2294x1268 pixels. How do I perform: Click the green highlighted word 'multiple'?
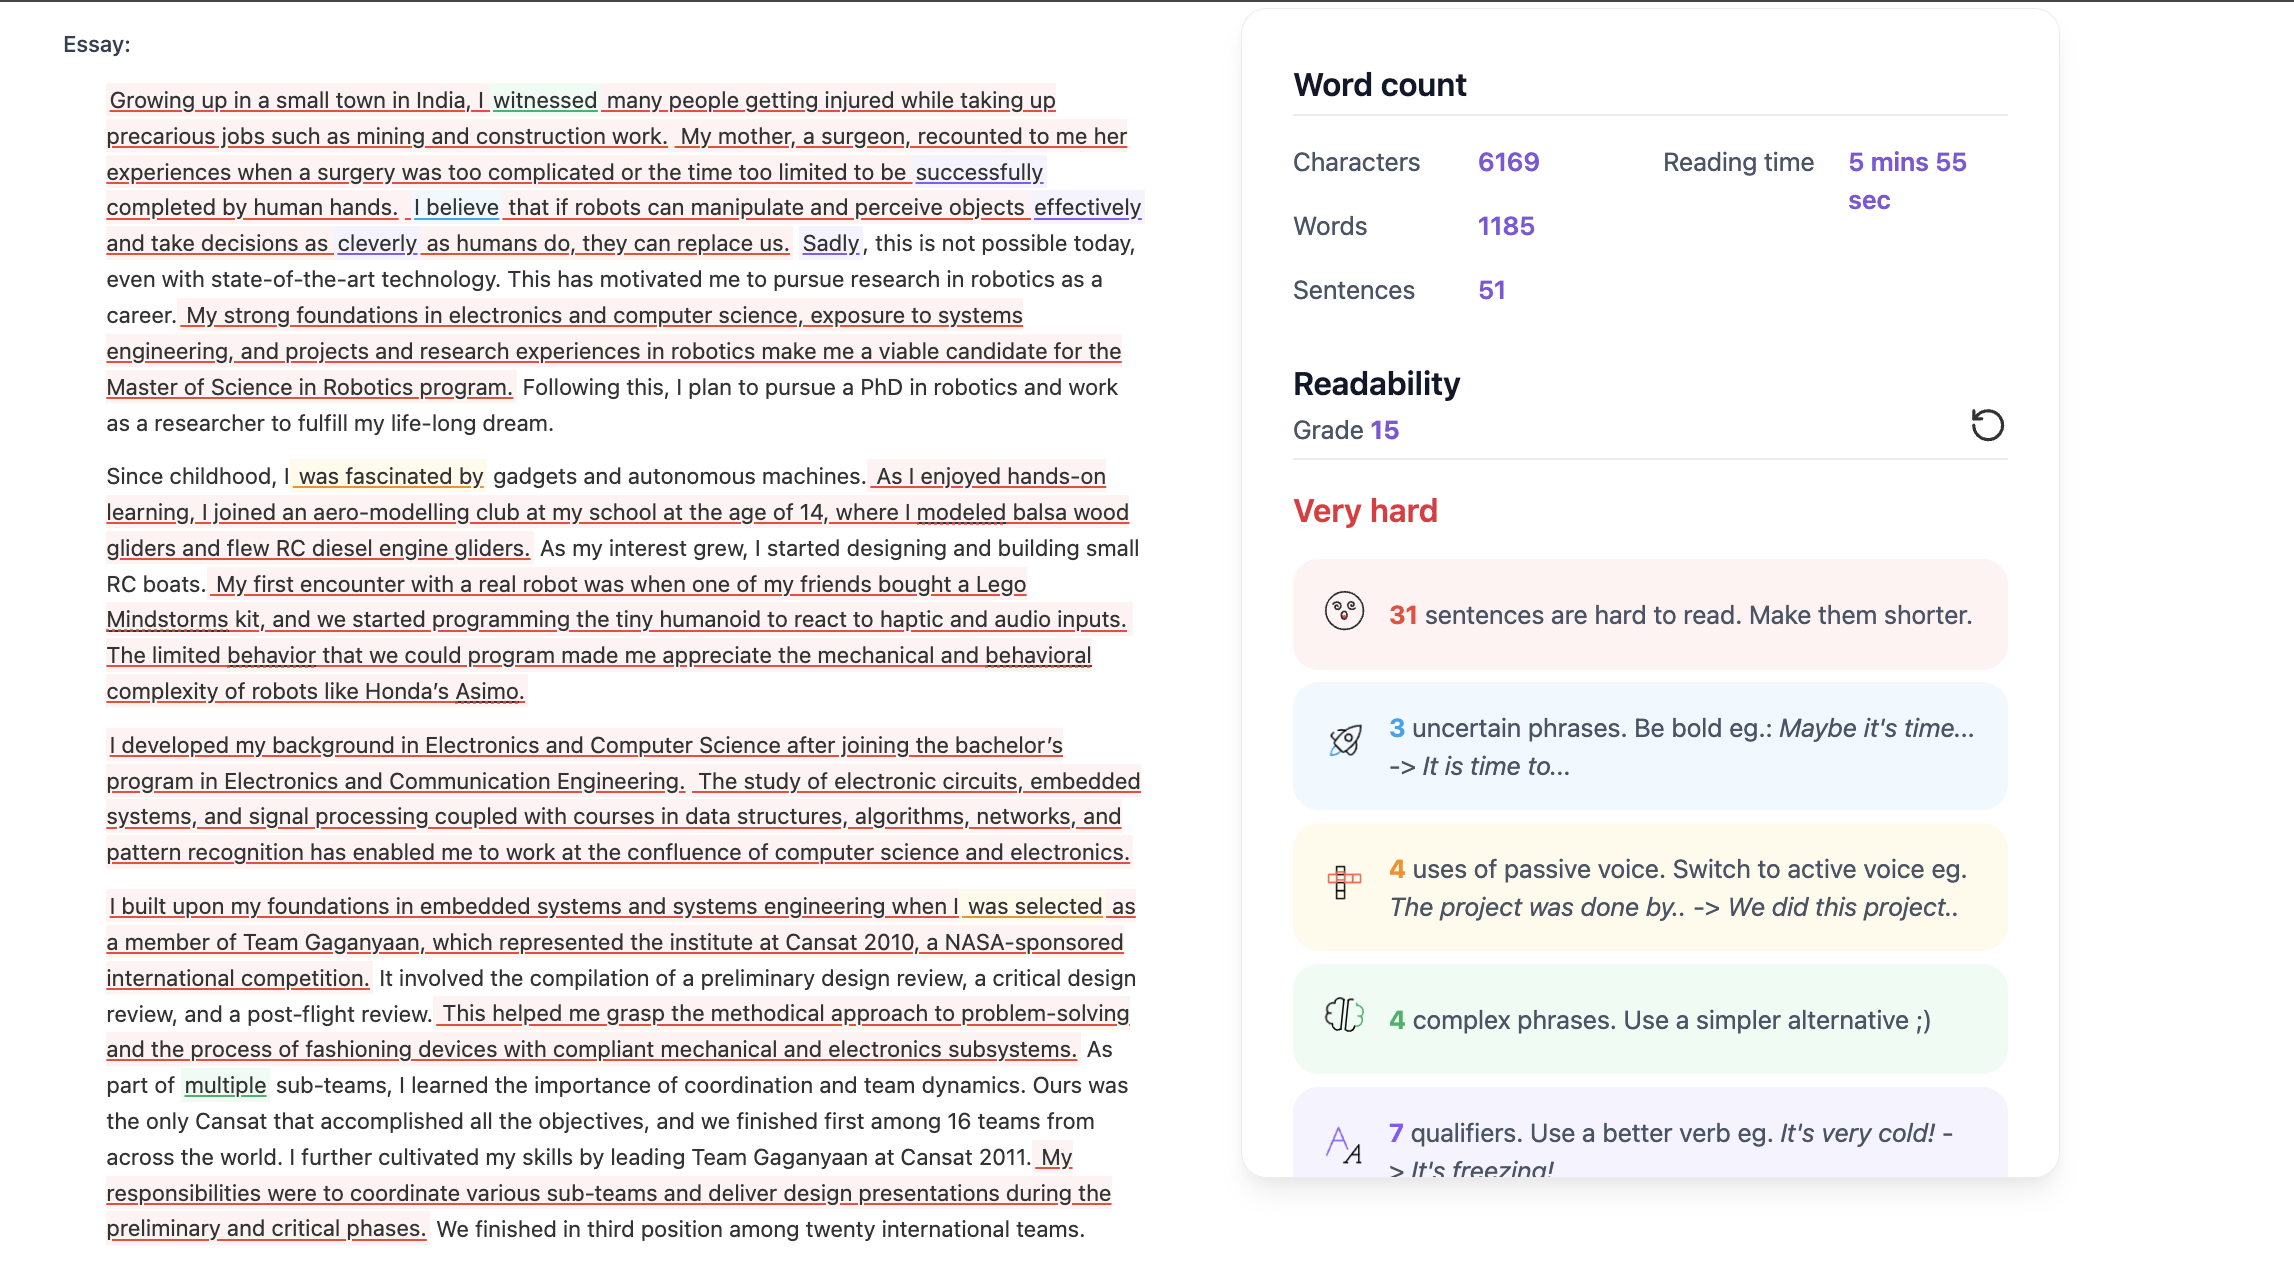coord(225,1085)
